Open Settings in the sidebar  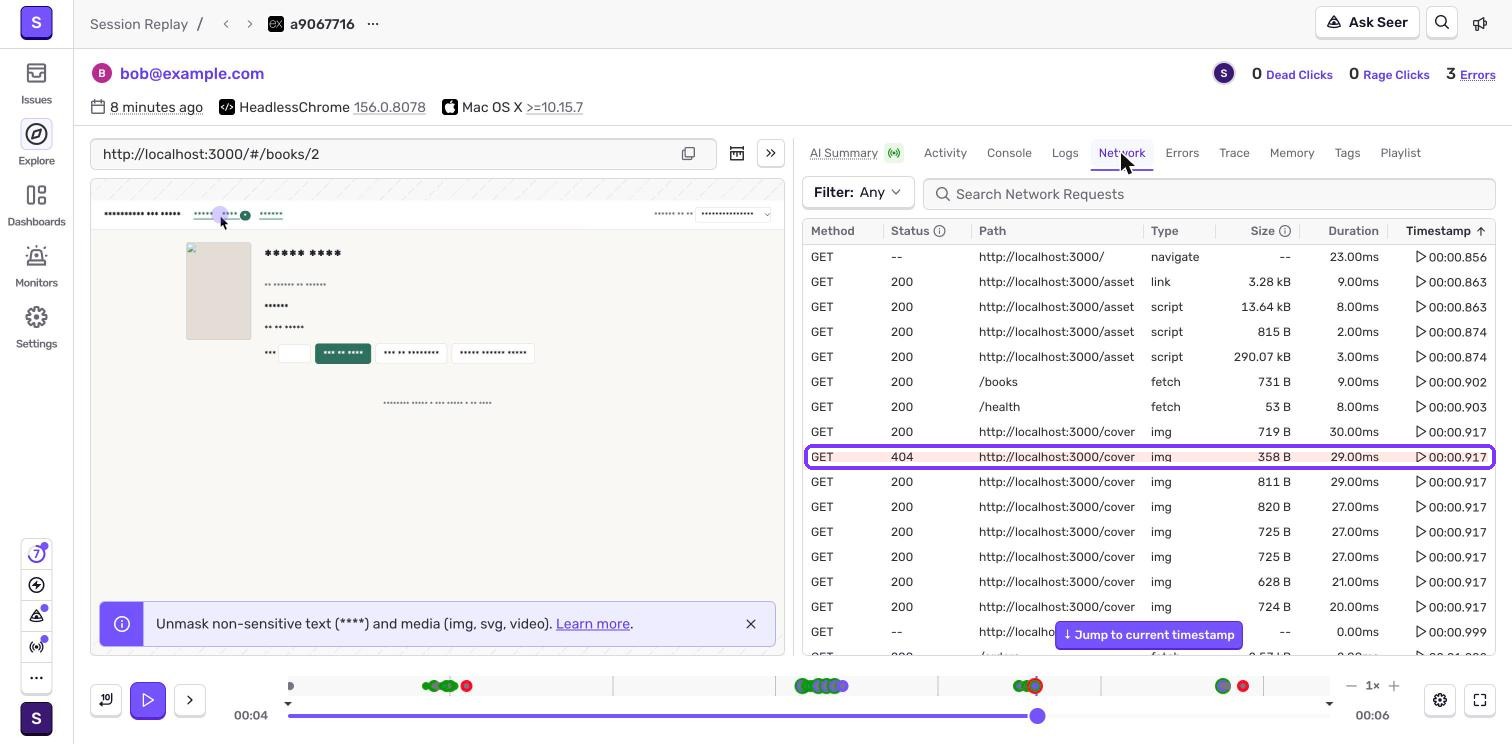36,327
